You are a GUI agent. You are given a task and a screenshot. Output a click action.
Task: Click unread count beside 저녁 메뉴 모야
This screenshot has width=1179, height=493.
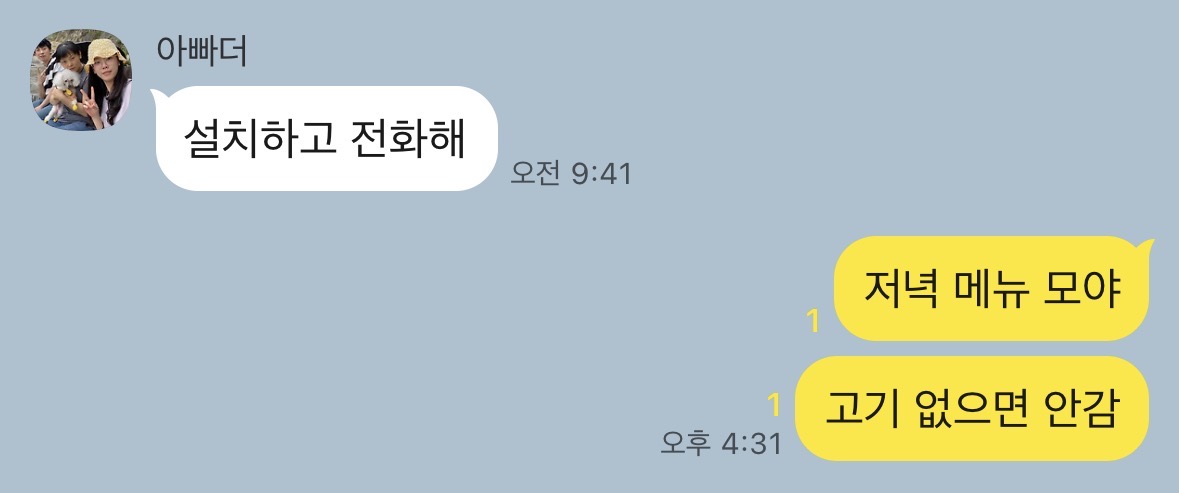pos(813,322)
